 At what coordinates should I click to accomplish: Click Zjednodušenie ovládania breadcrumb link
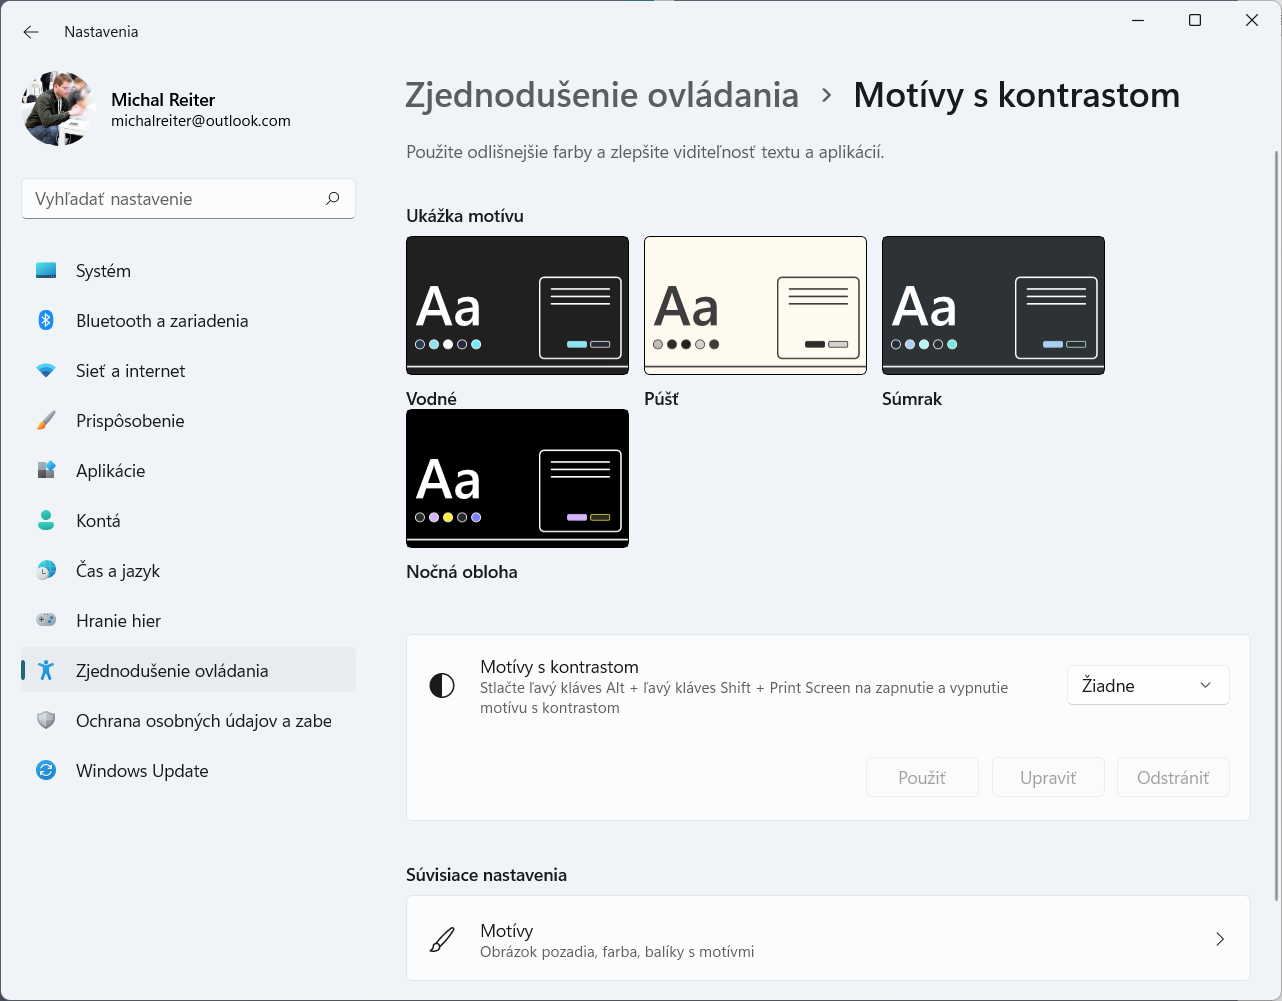coord(601,96)
